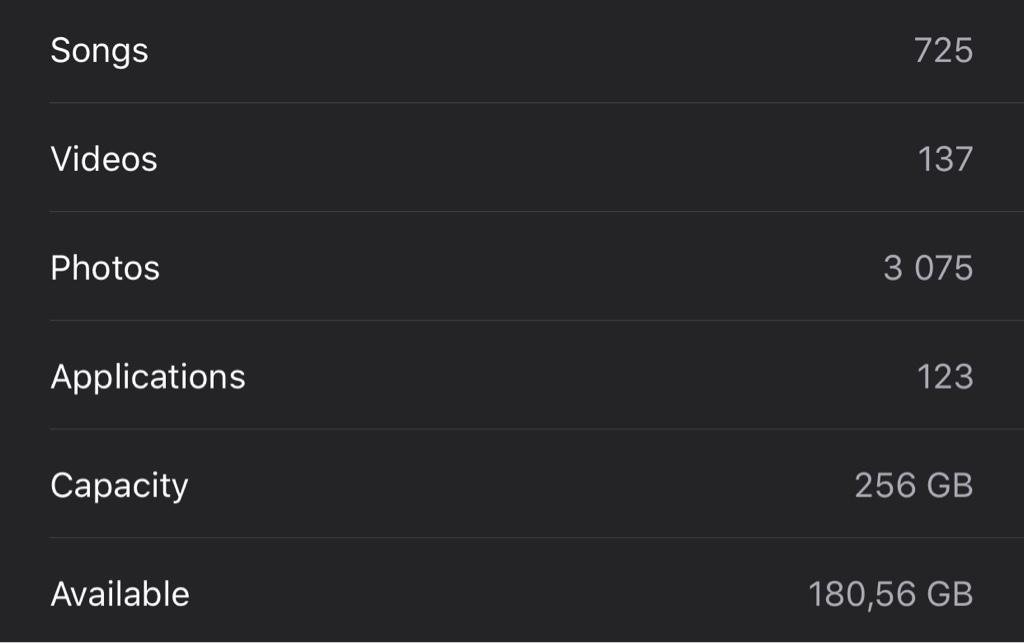Click the GB unit in Available value
Image resolution: width=1024 pixels, height=643 pixels.
pos(950,595)
